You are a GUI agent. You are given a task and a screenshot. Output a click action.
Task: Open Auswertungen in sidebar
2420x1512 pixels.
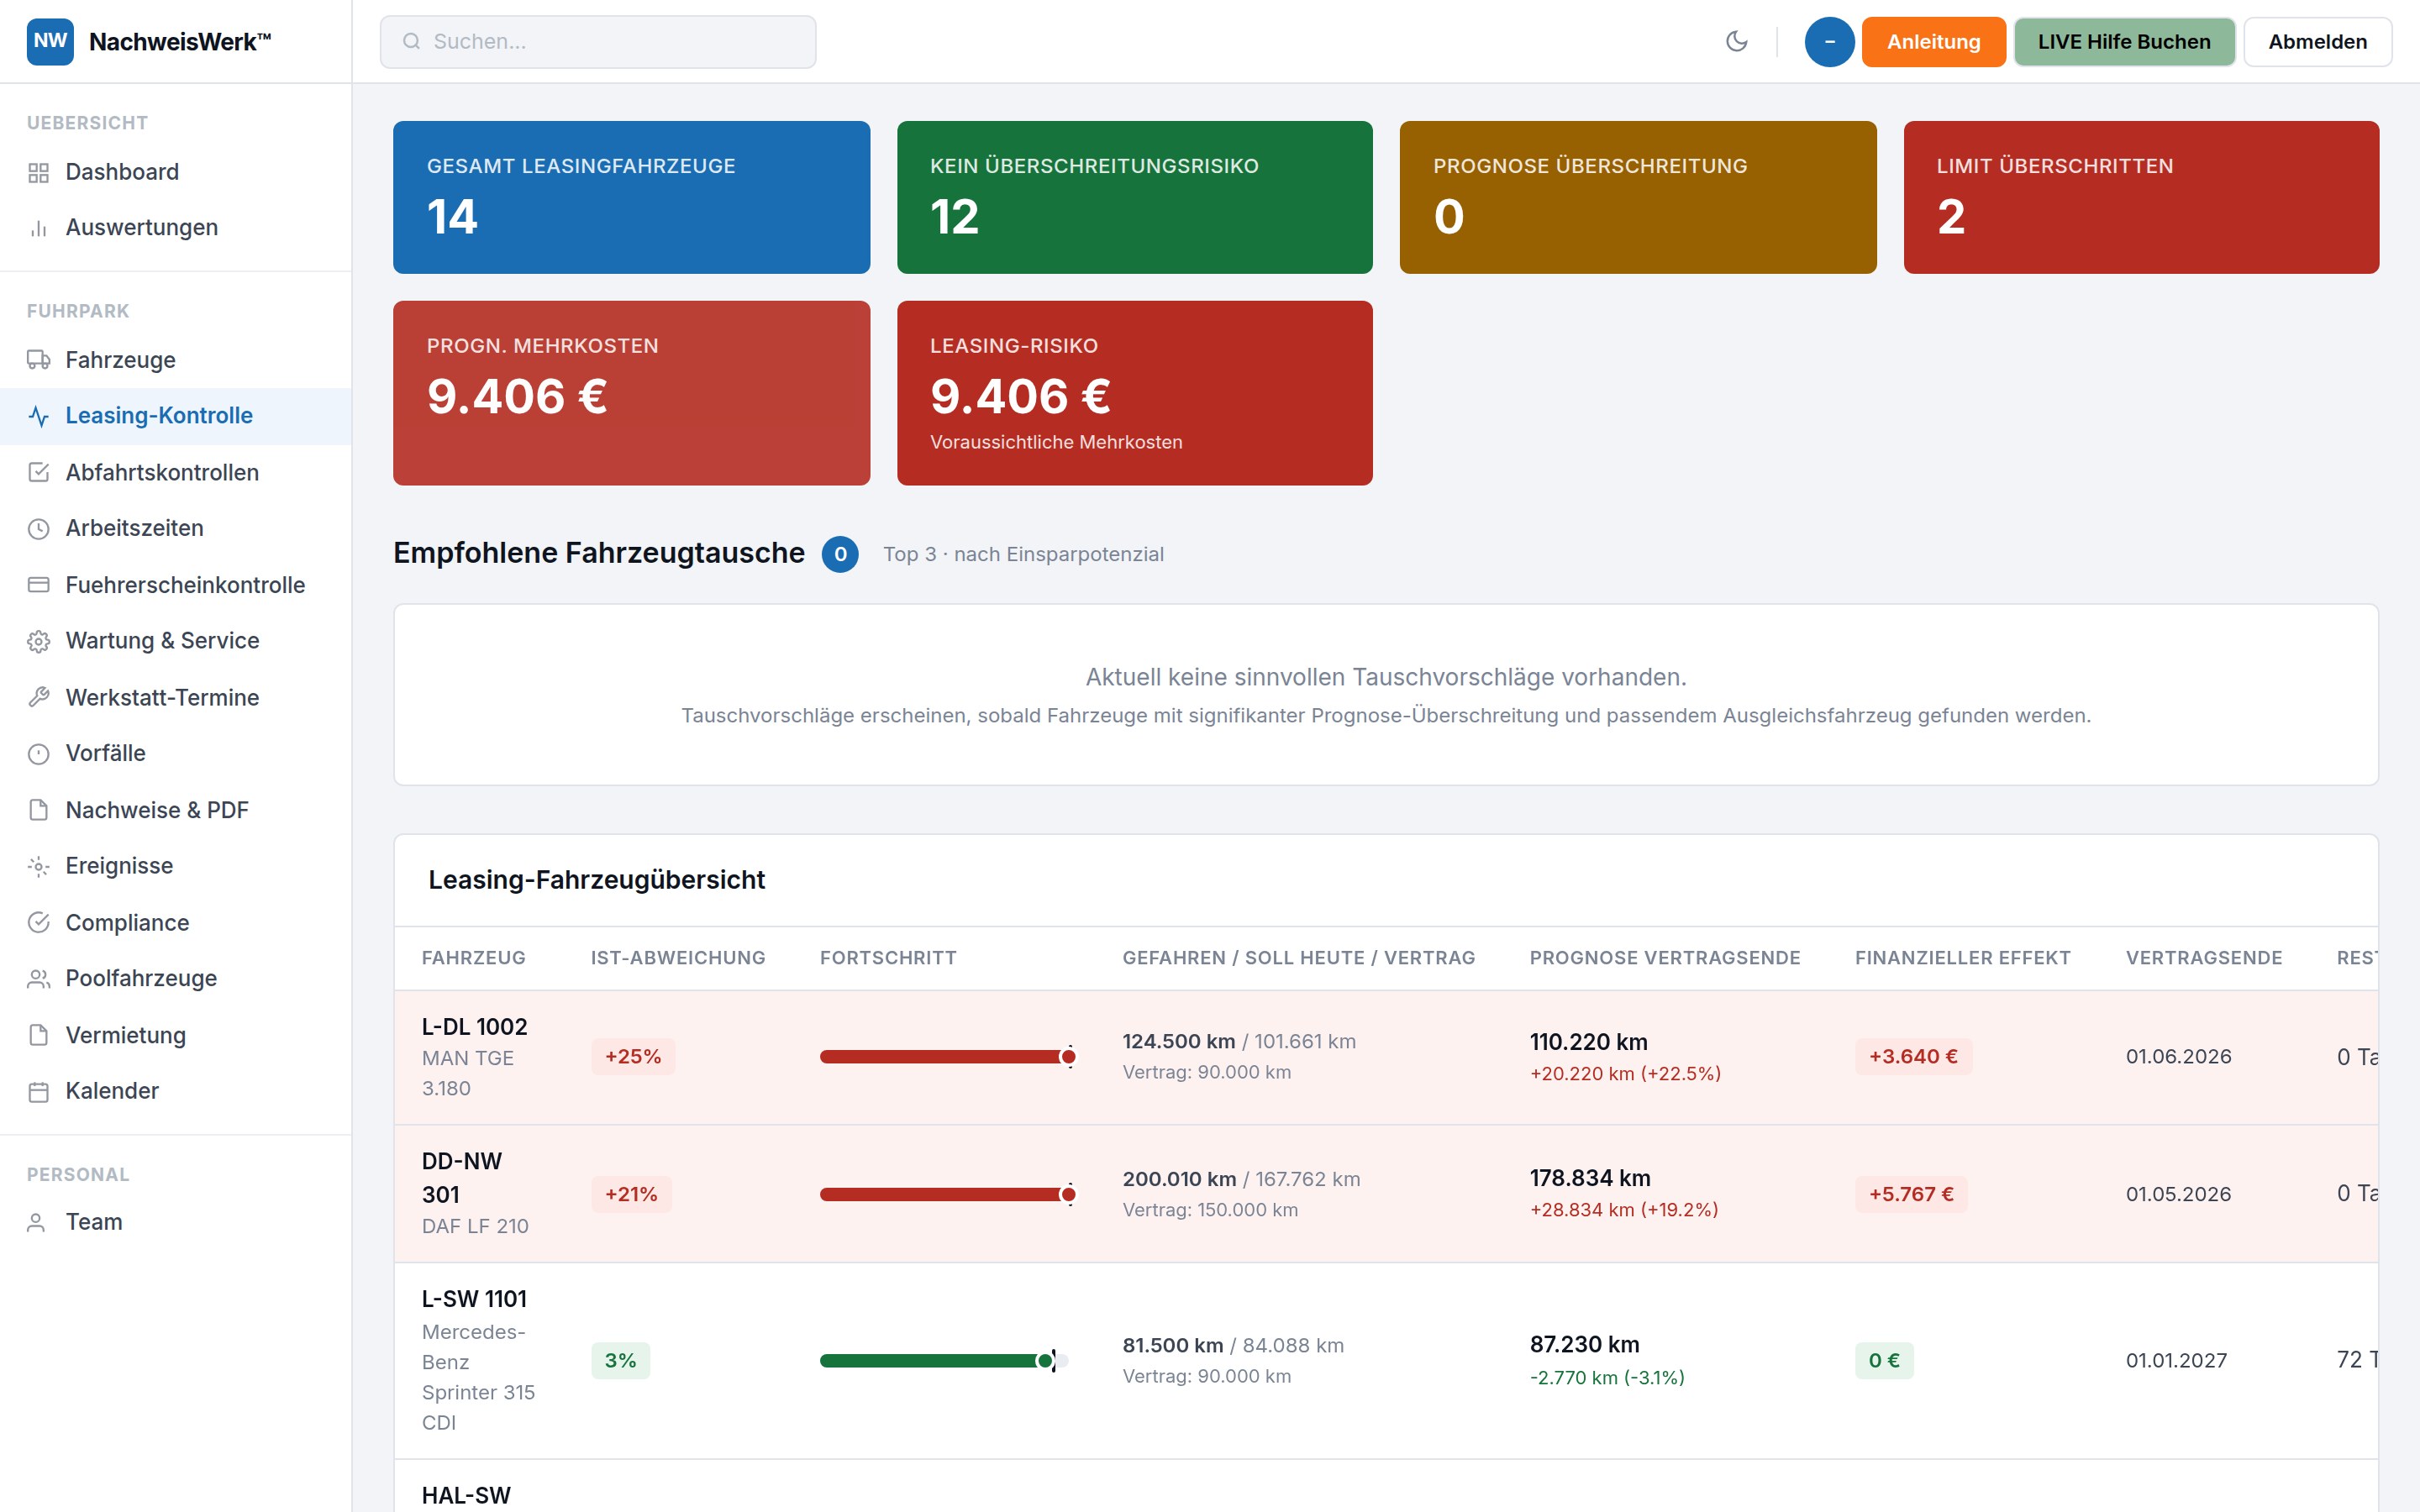(x=176, y=228)
